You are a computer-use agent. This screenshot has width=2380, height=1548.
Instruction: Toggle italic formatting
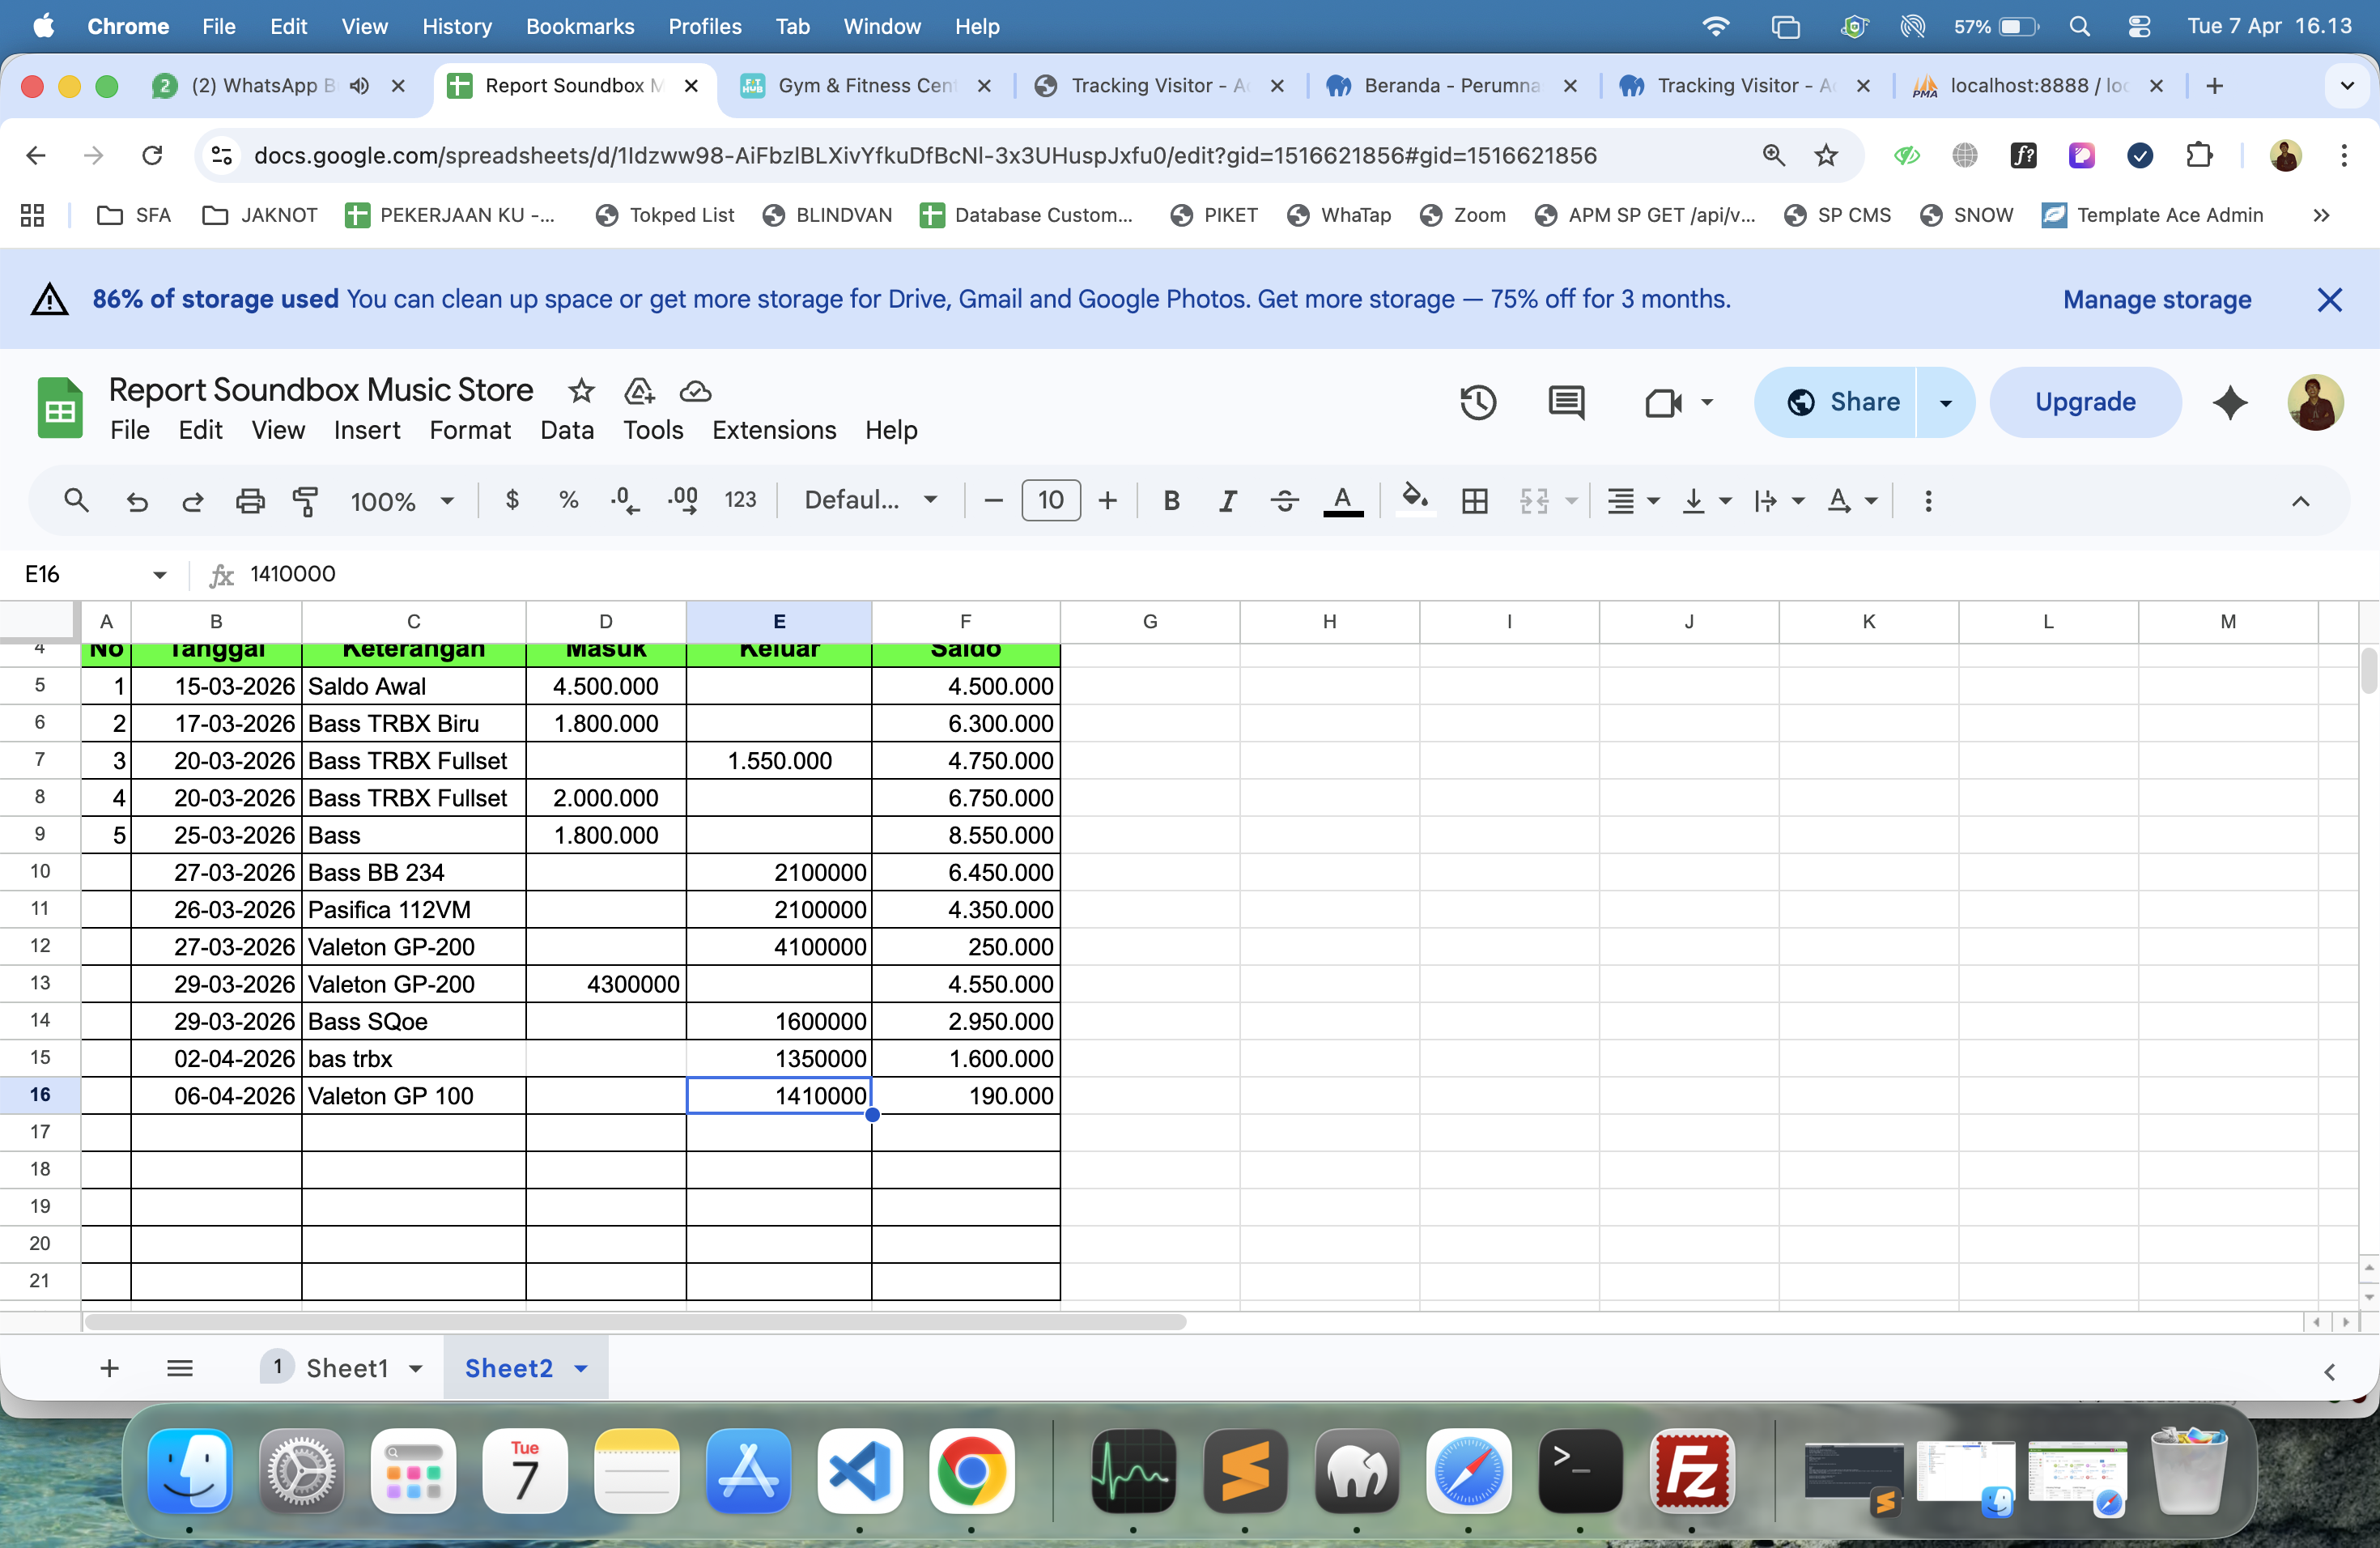coord(1228,500)
